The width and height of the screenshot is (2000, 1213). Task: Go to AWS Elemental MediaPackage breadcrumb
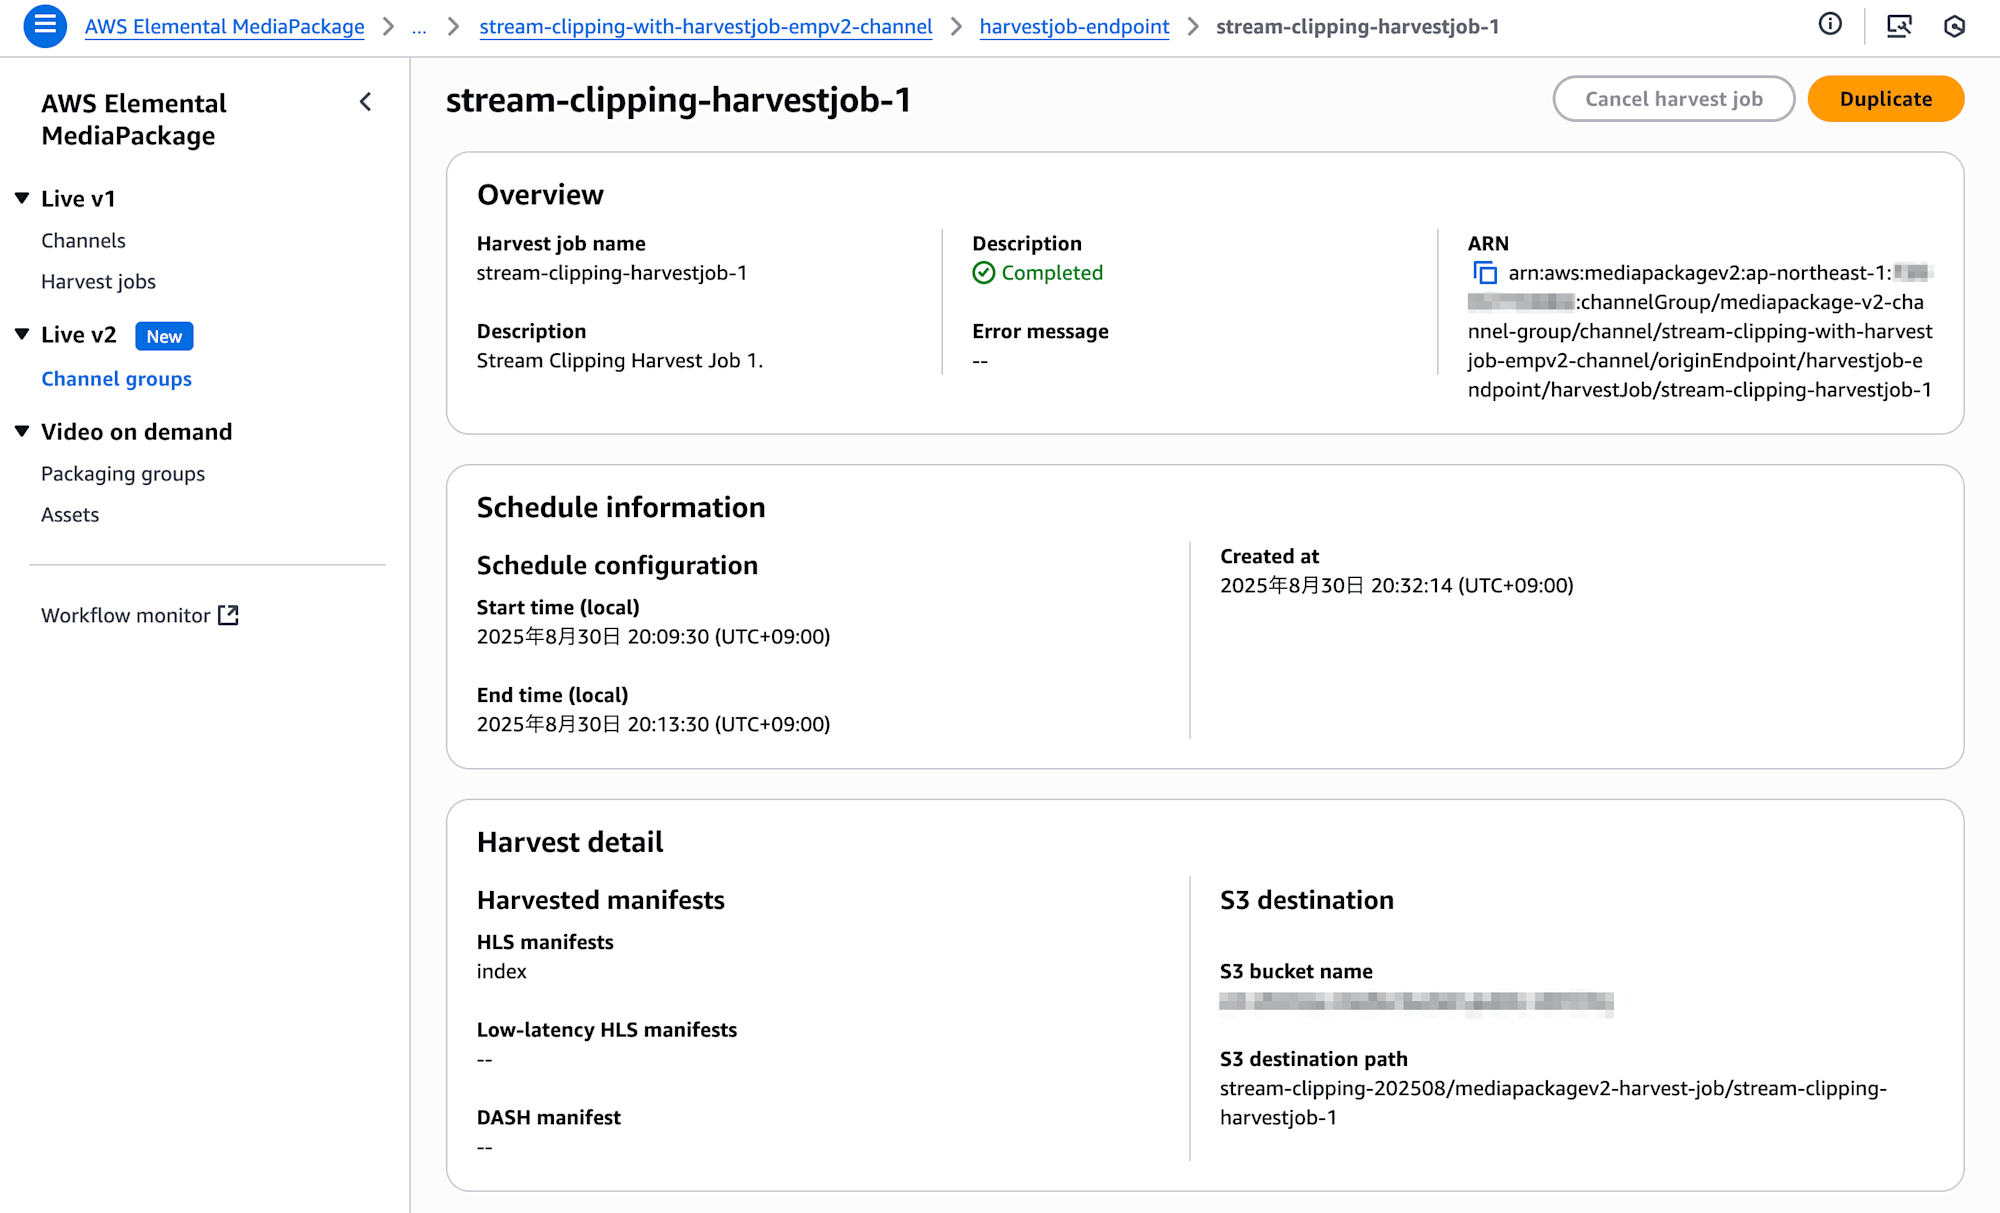[225, 27]
